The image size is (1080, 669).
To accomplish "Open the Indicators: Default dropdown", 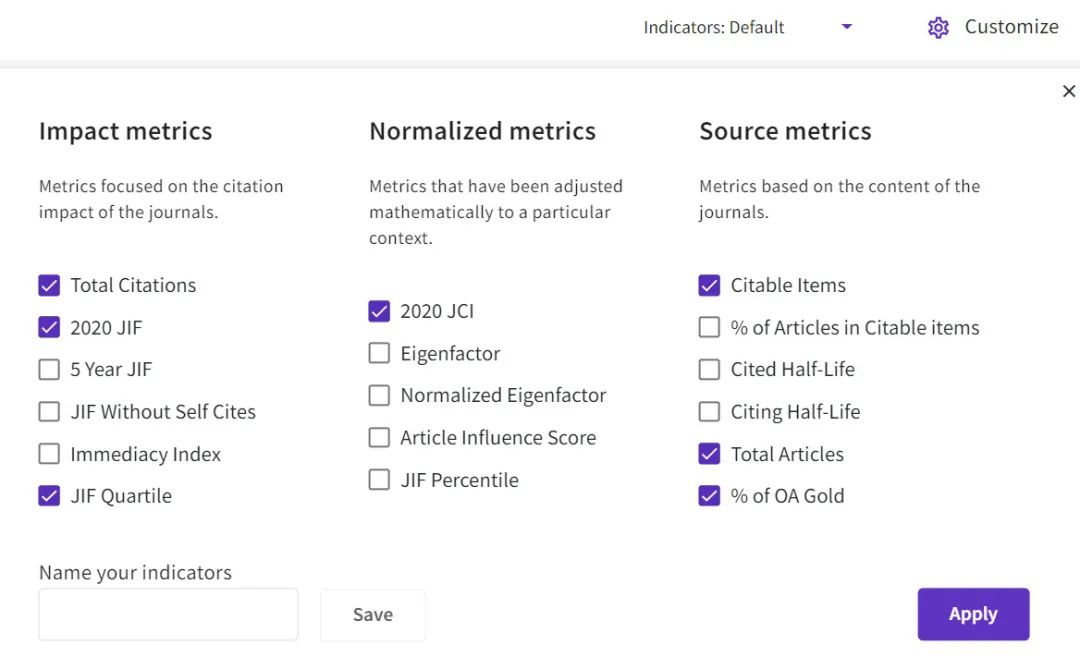I will tap(846, 27).
